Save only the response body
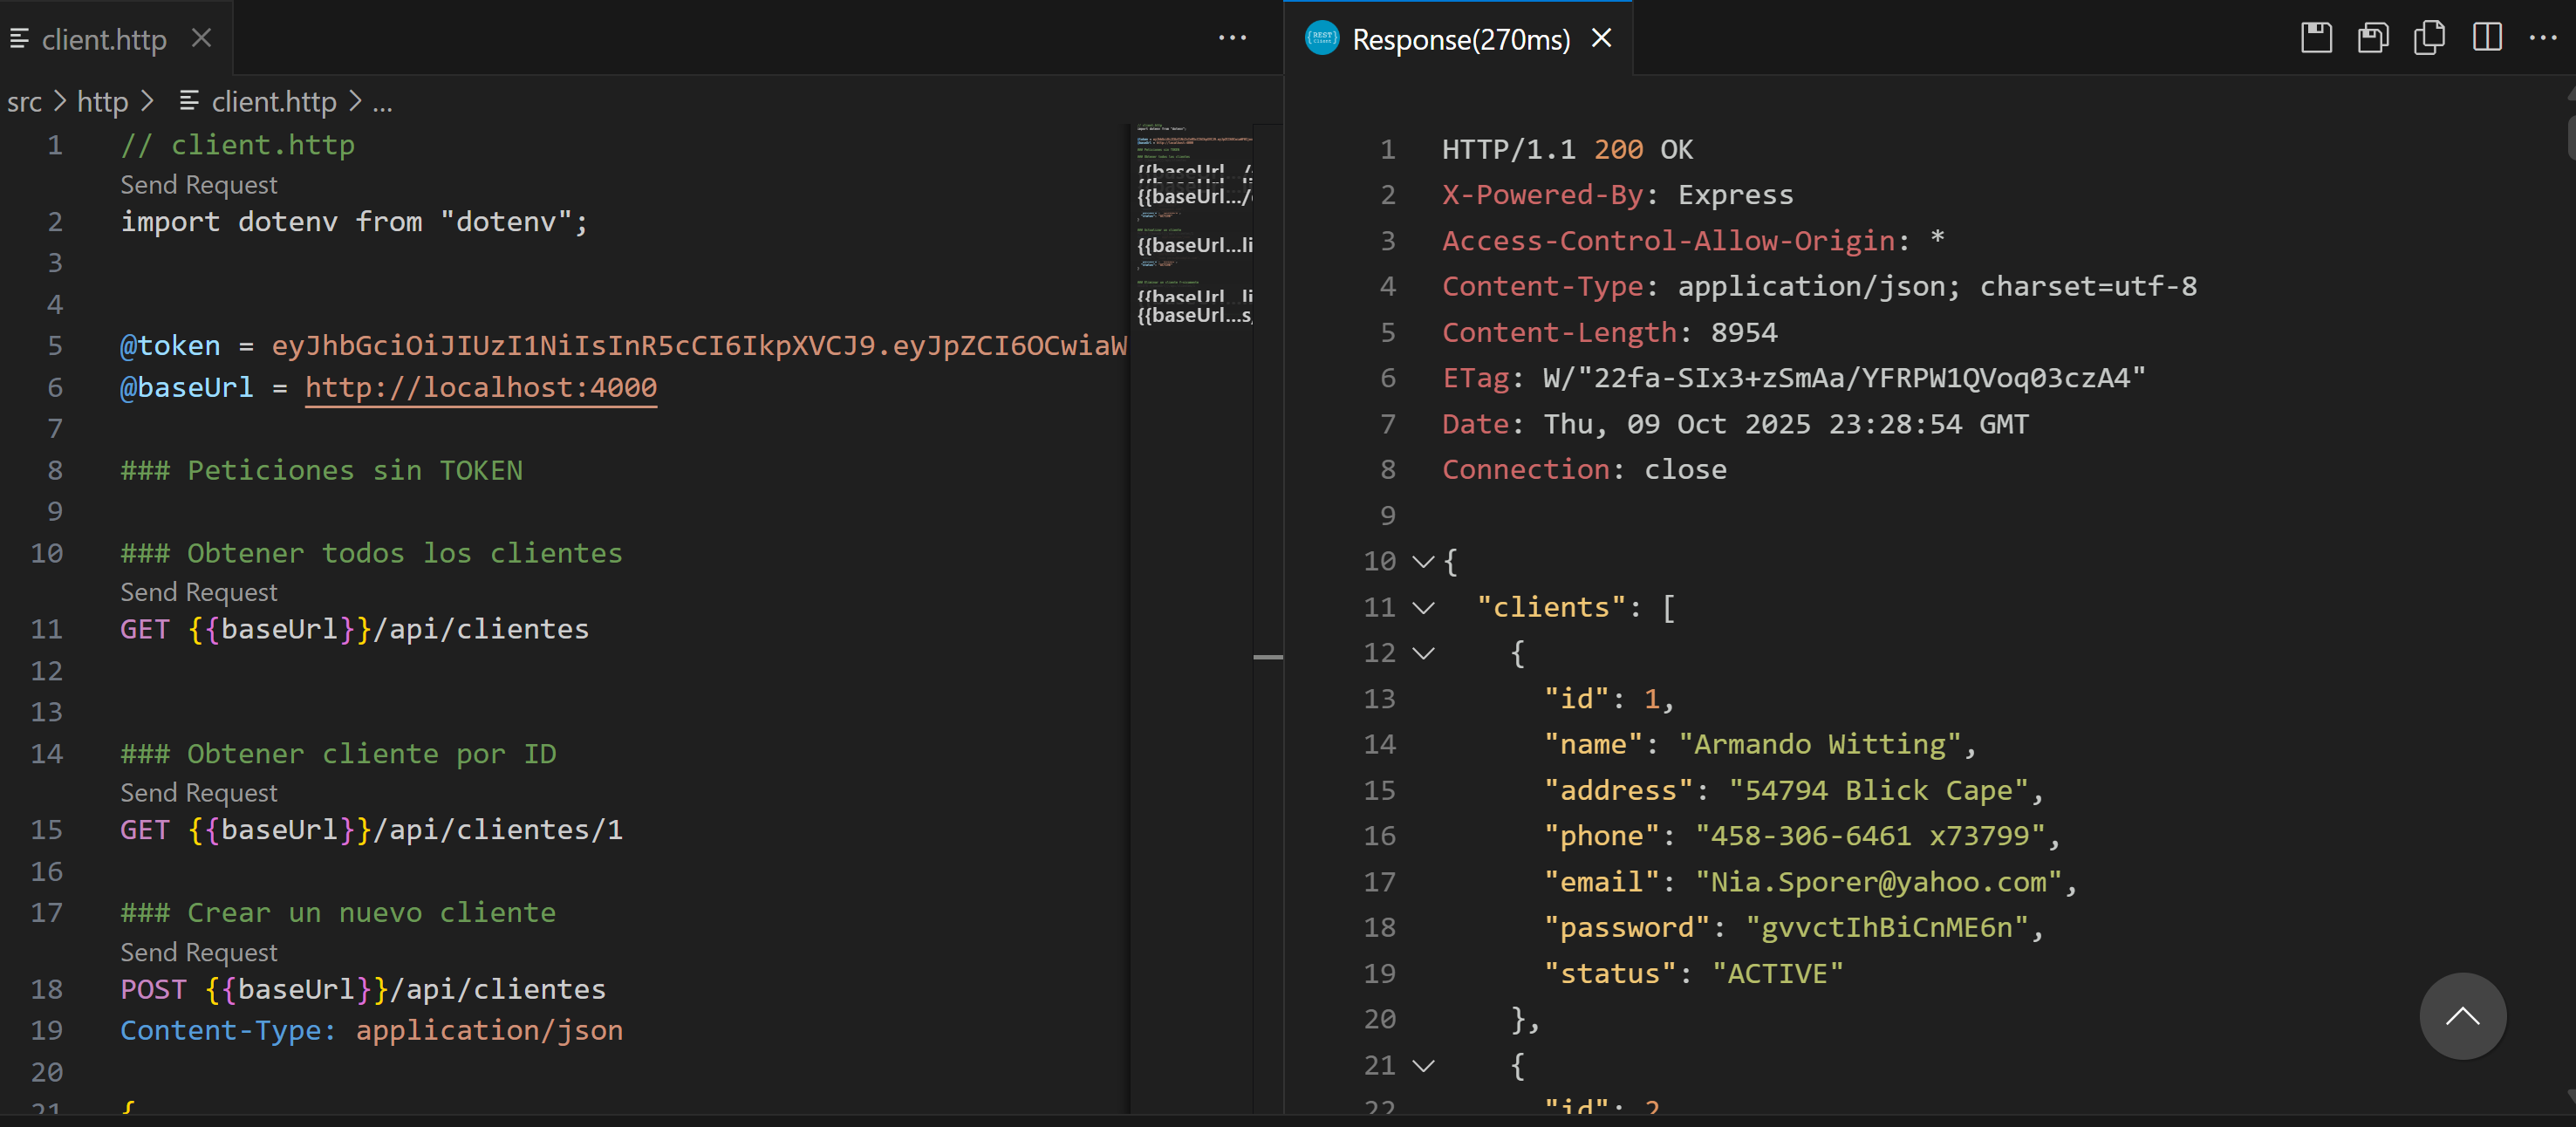The width and height of the screenshot is (2576, 1127). point(2372,38)
